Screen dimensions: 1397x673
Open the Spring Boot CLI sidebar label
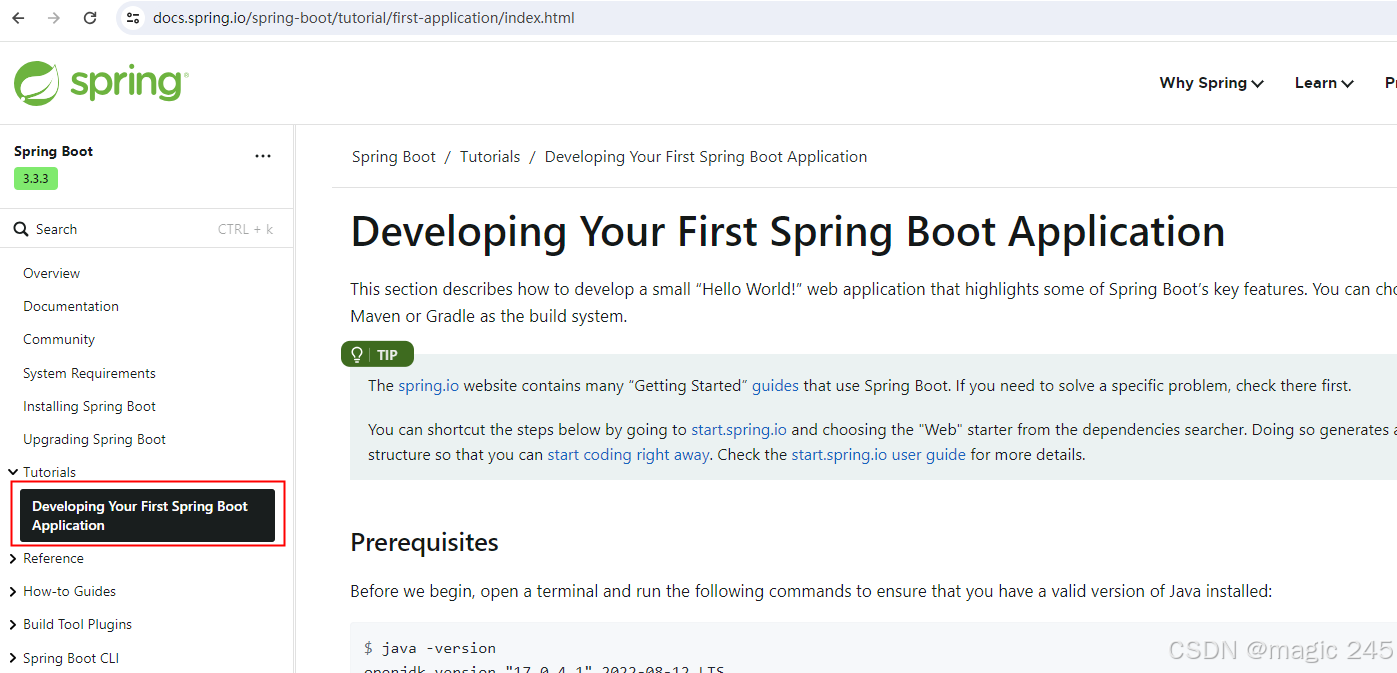pyautogui.click(x=71, y=658)
